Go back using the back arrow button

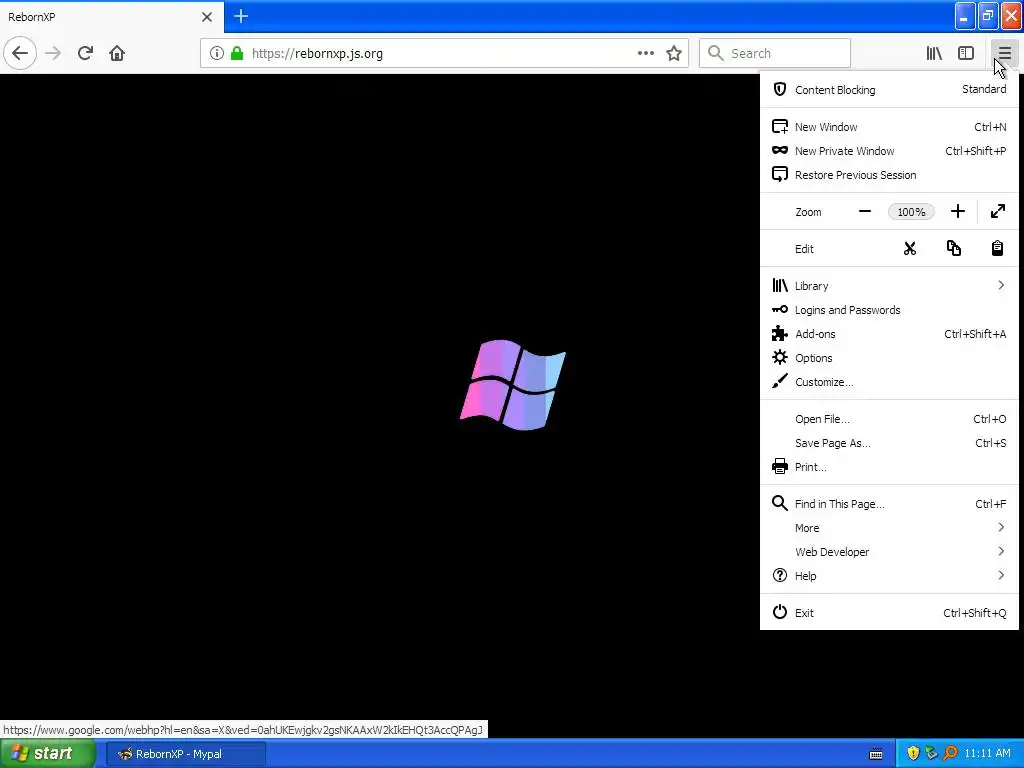(x=20, y=54)
